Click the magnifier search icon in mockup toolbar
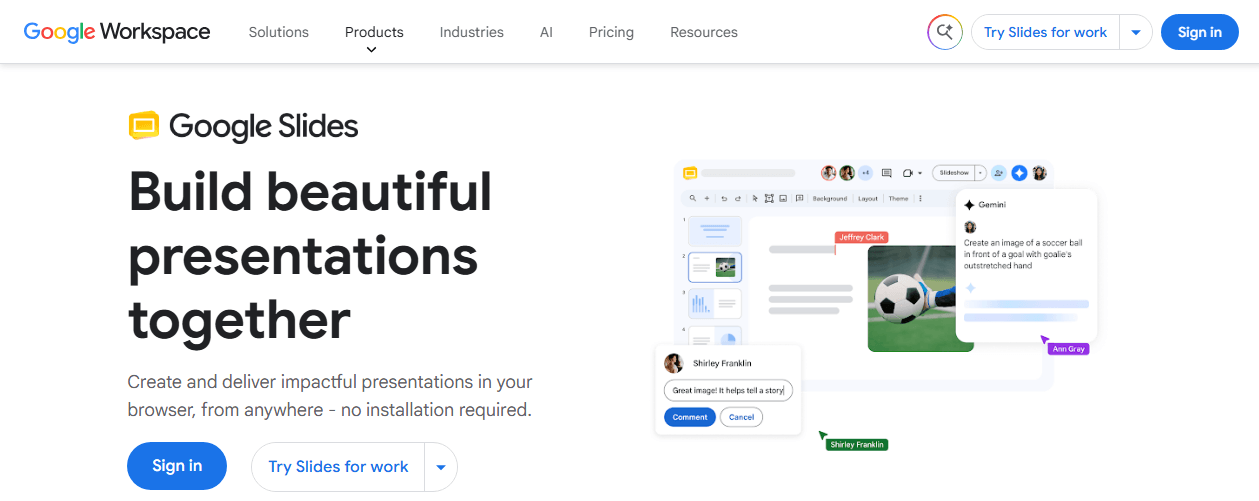This screenshot has height=501, width=1259. click(x=692, y=198)
